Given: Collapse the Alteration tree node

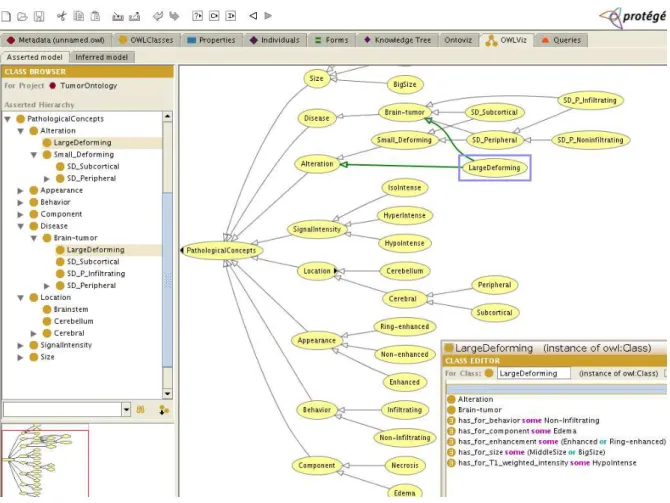Looking at the screenshot, I should coord(21,131).
